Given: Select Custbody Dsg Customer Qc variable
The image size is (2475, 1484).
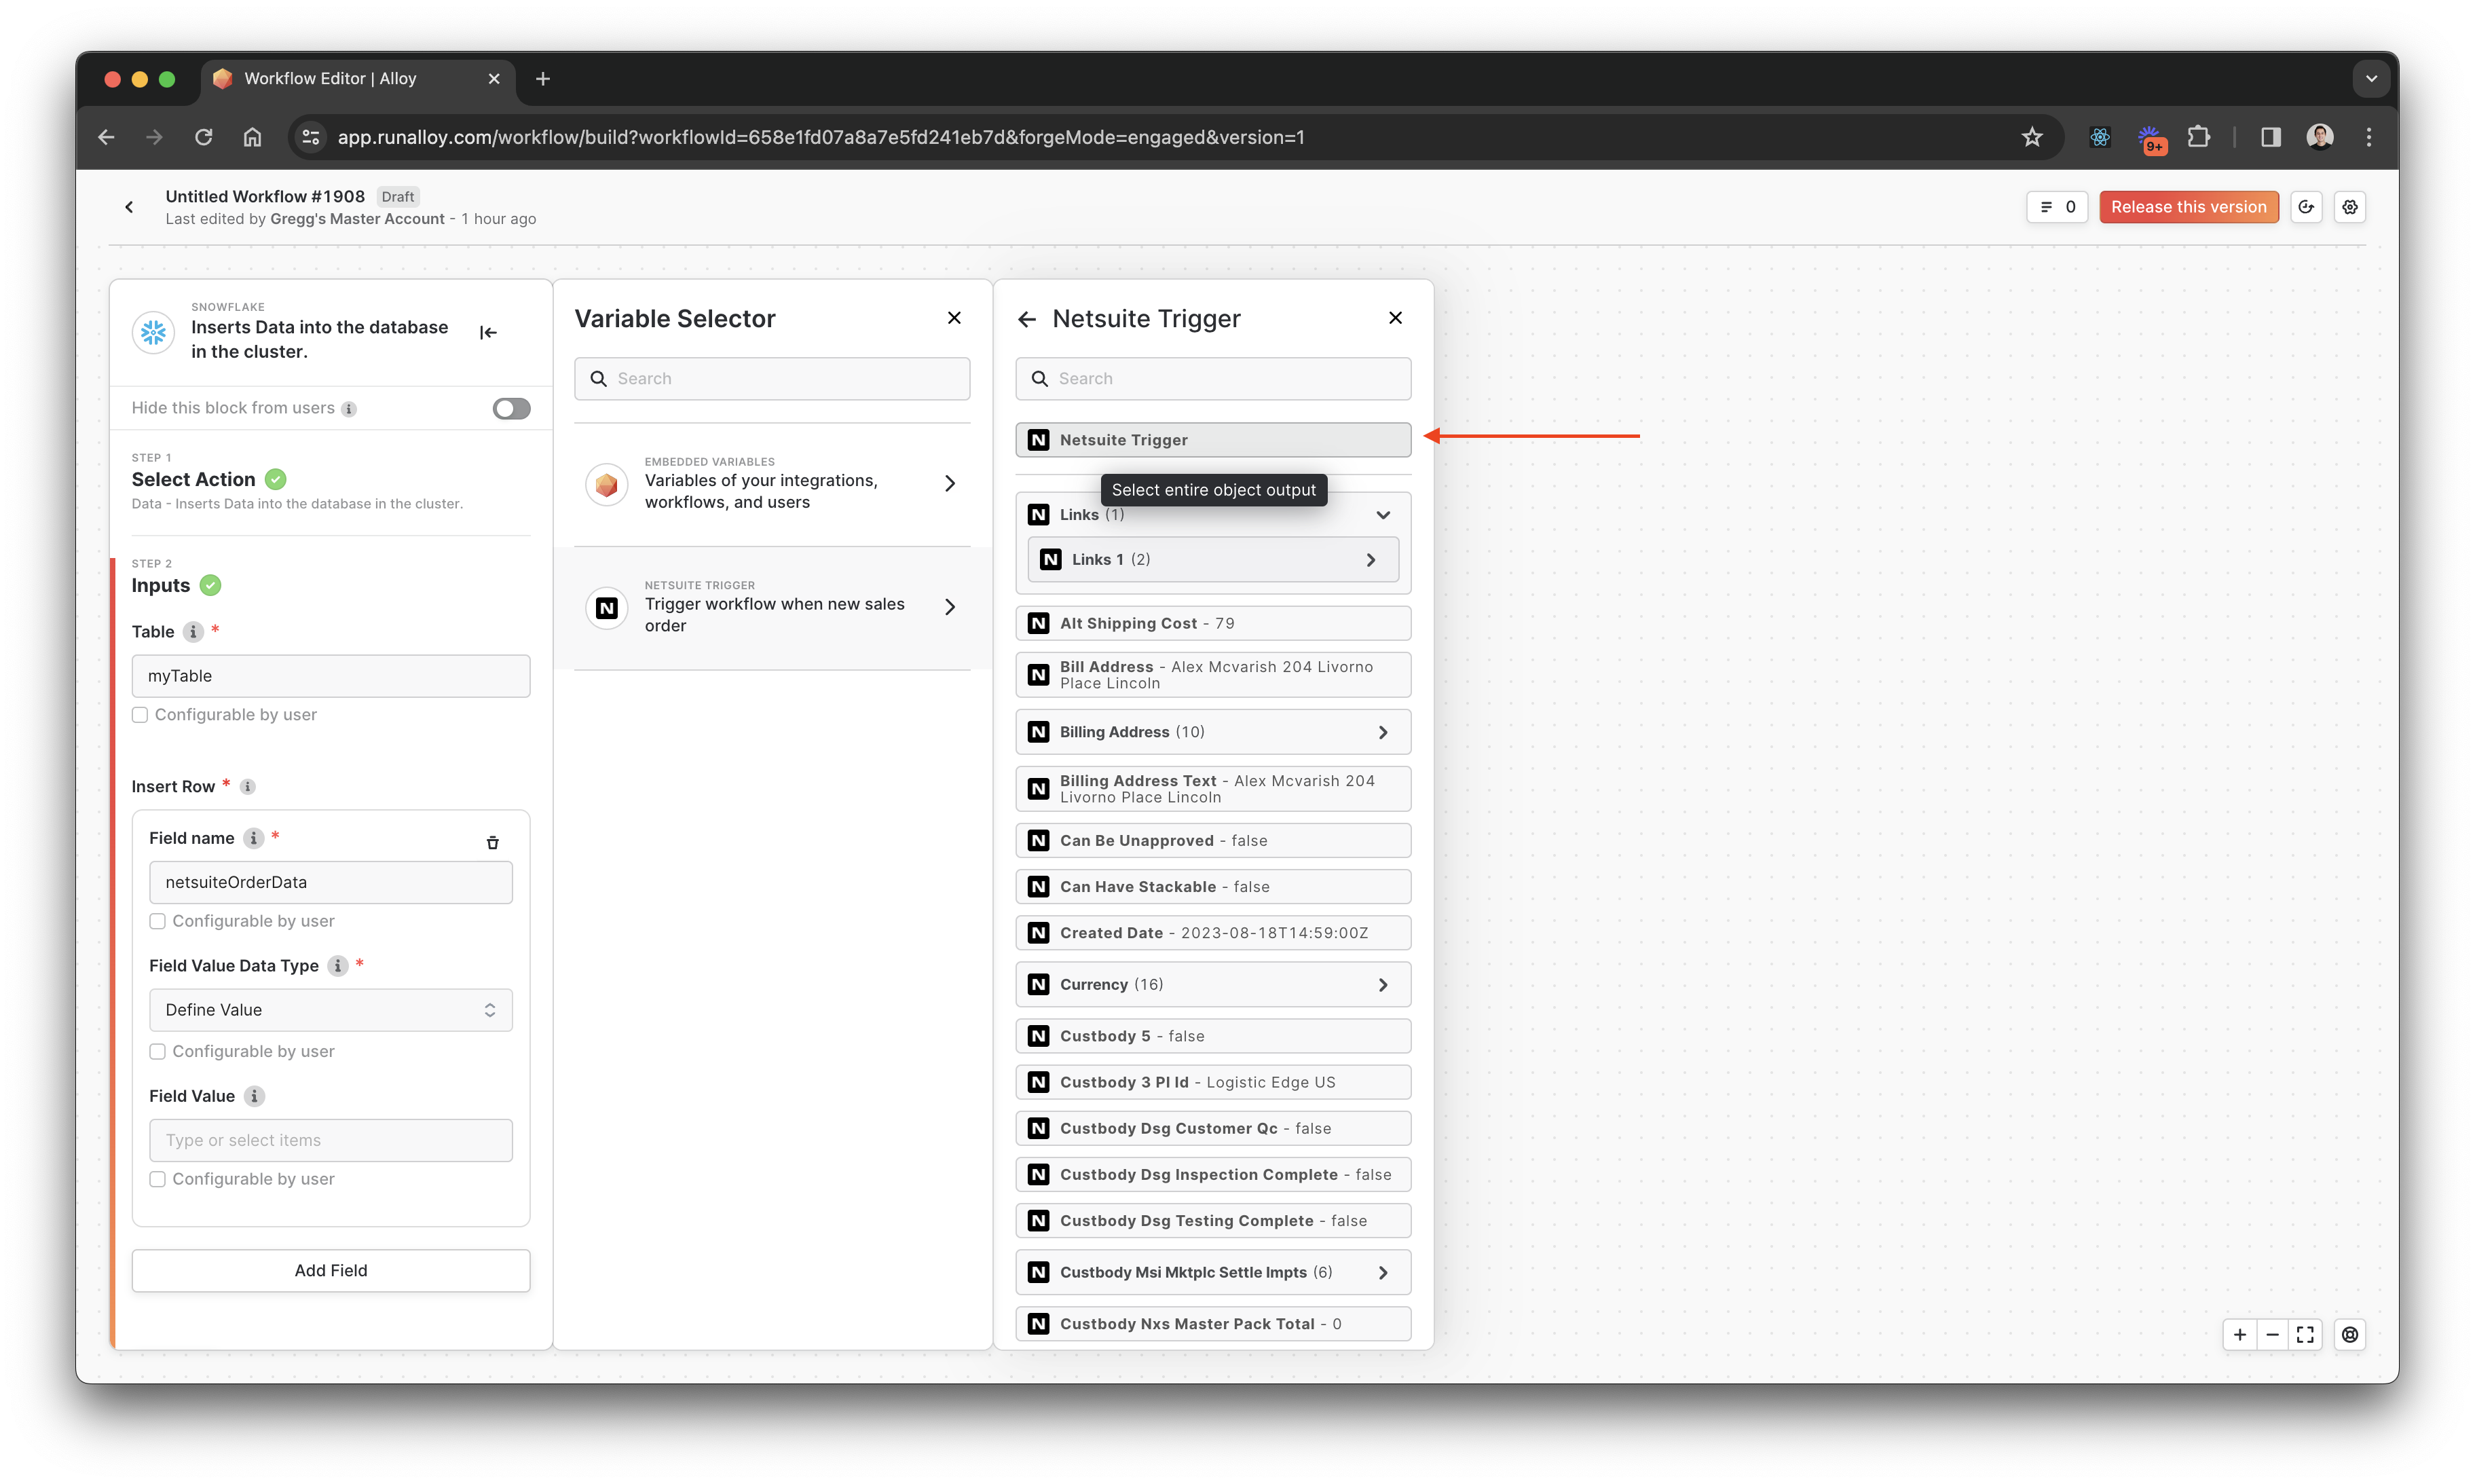Looking at the screenshot, I should click(1212, 1129).
